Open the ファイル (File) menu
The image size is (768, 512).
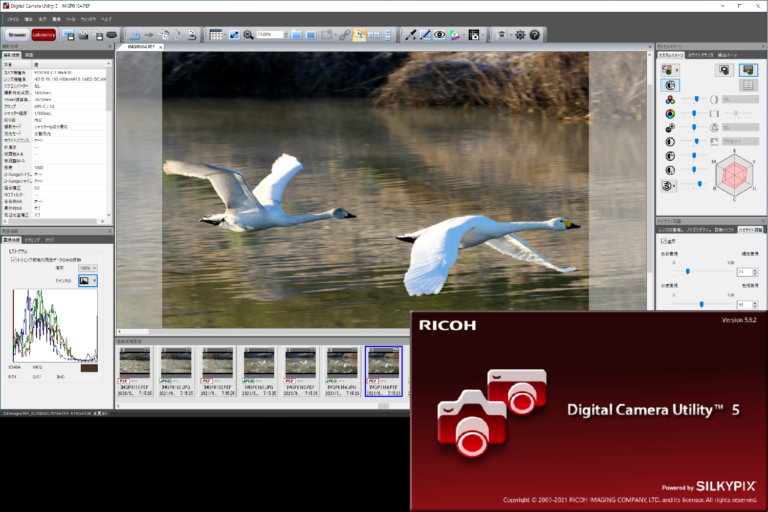(x=12, y=19)
